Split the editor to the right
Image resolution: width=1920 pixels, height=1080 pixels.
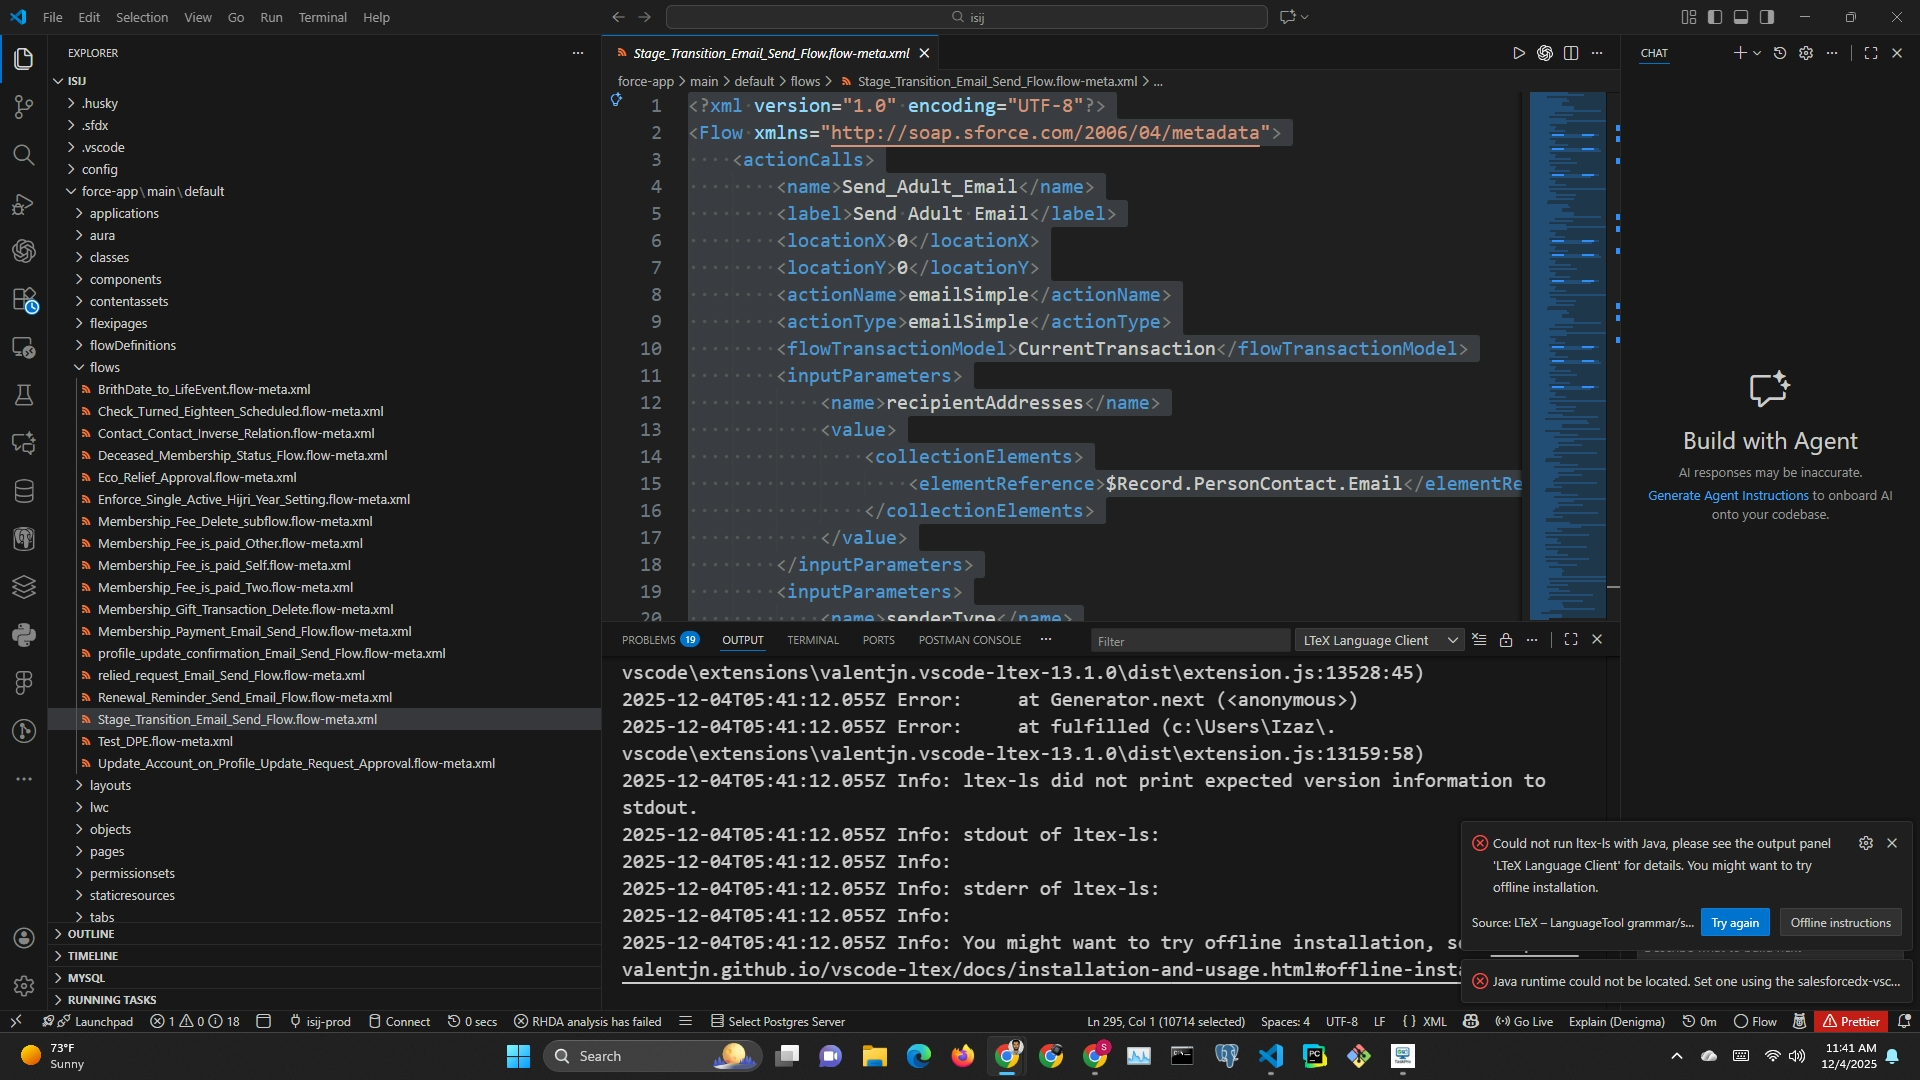click(x=1571, y=53)
